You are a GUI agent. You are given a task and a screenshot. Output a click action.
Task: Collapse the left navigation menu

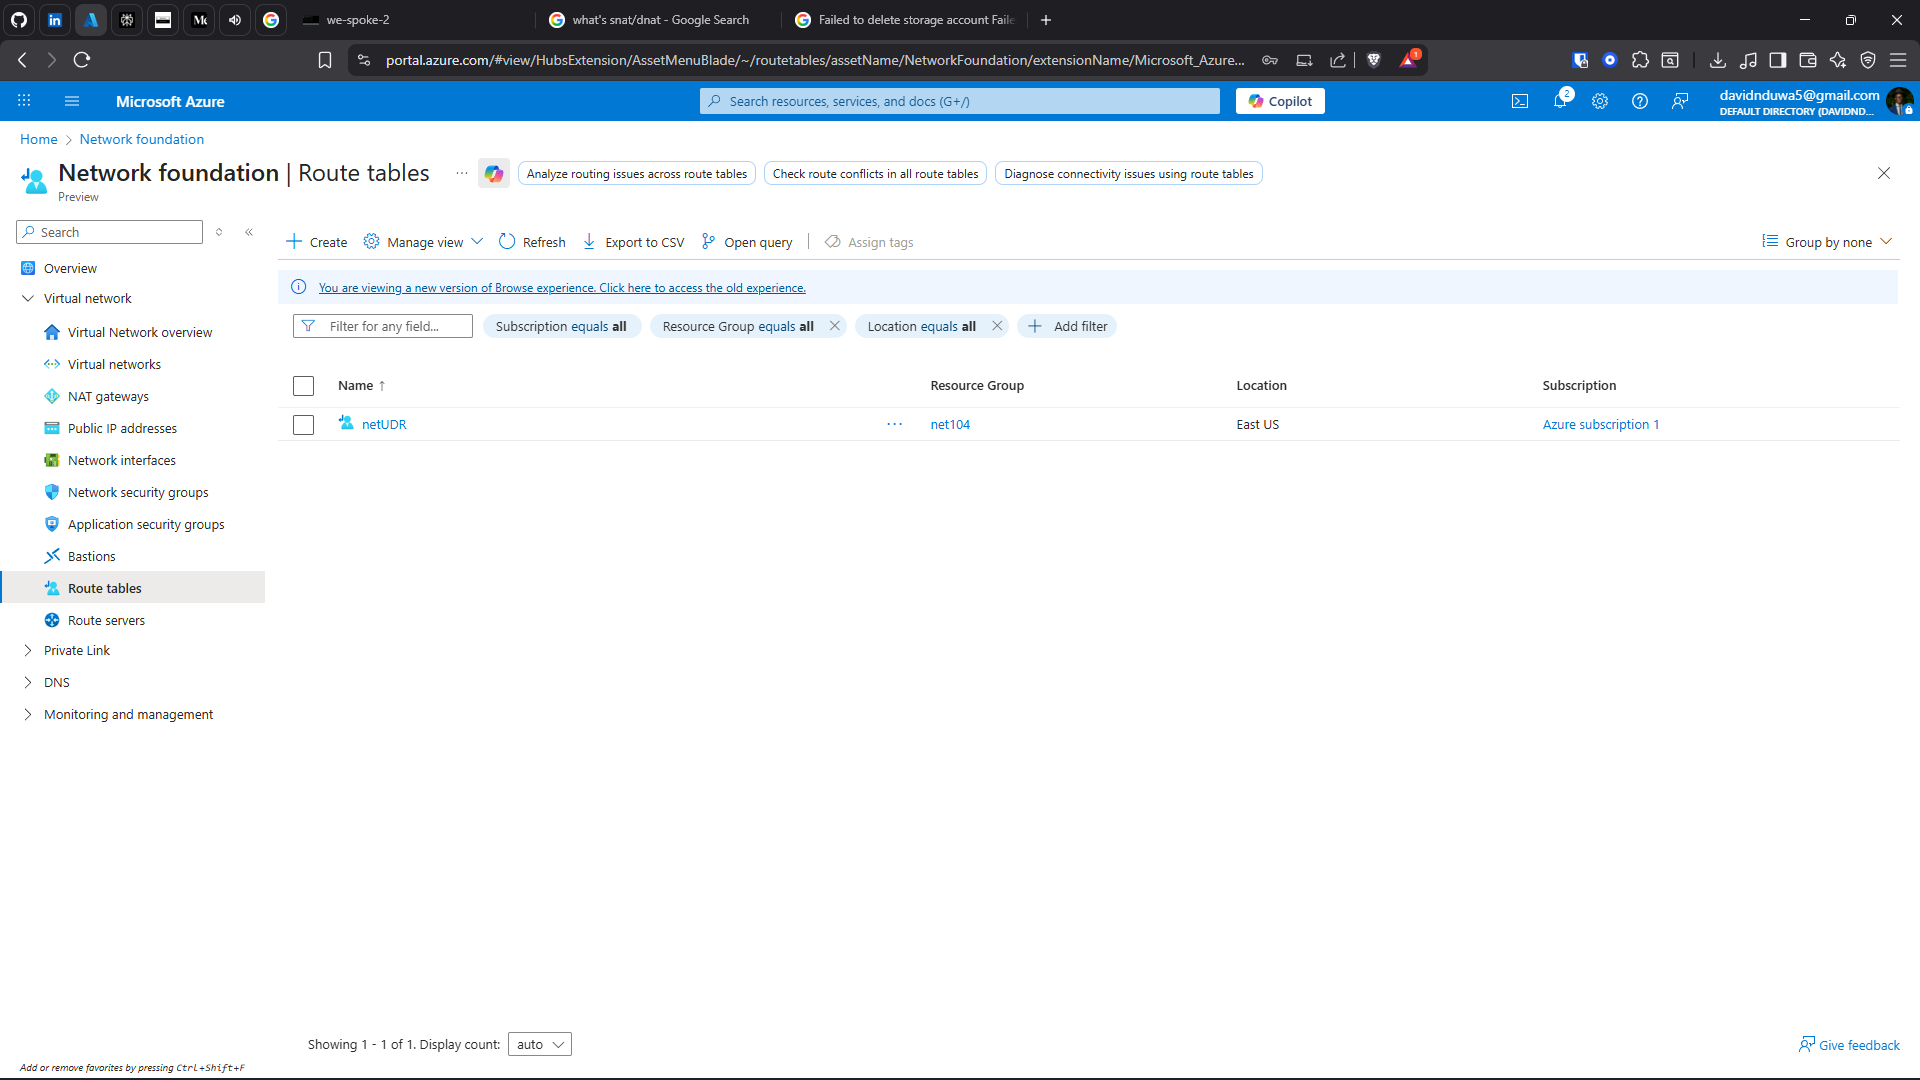pyautogui.click(x=249, y=232)
